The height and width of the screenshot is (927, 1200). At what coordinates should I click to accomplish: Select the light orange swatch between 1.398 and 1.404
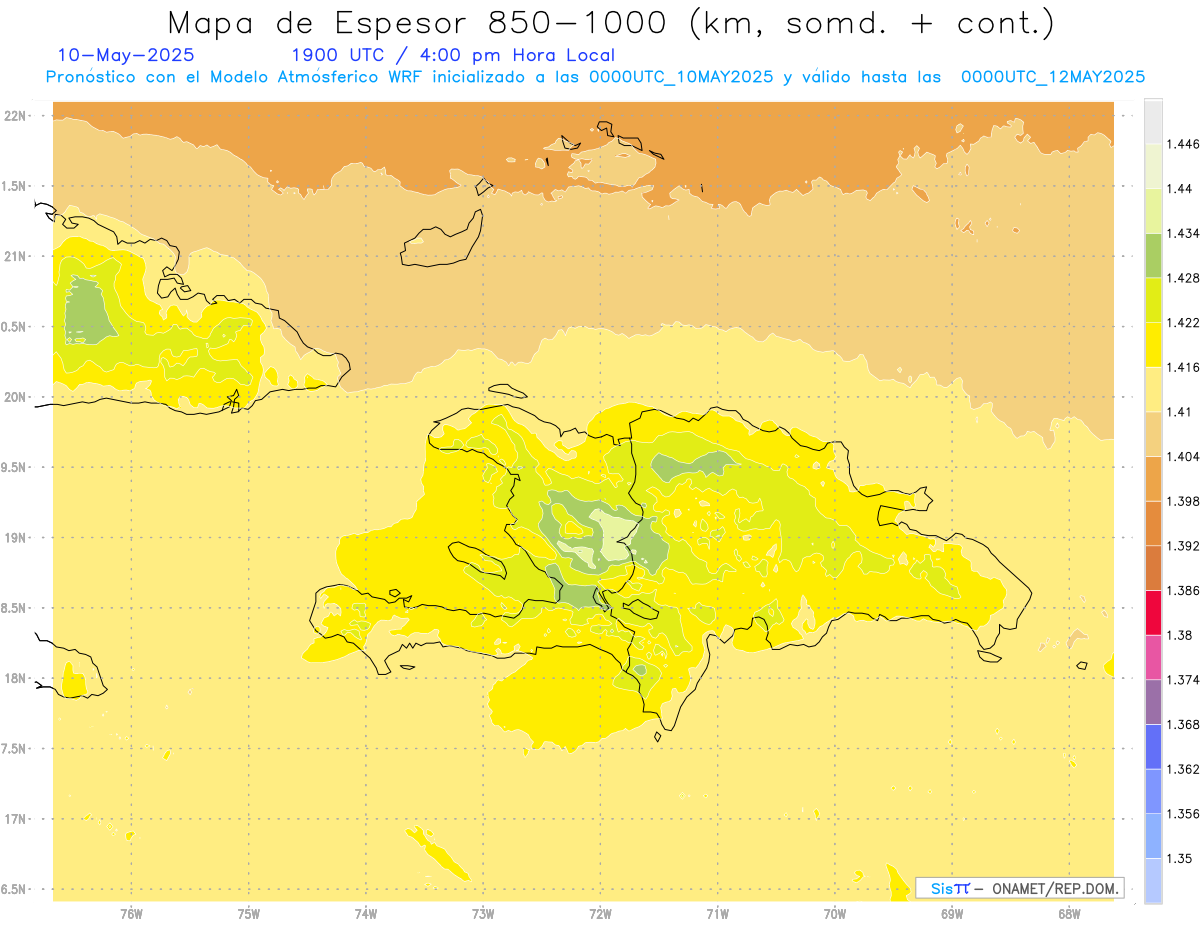[1153, 479]
